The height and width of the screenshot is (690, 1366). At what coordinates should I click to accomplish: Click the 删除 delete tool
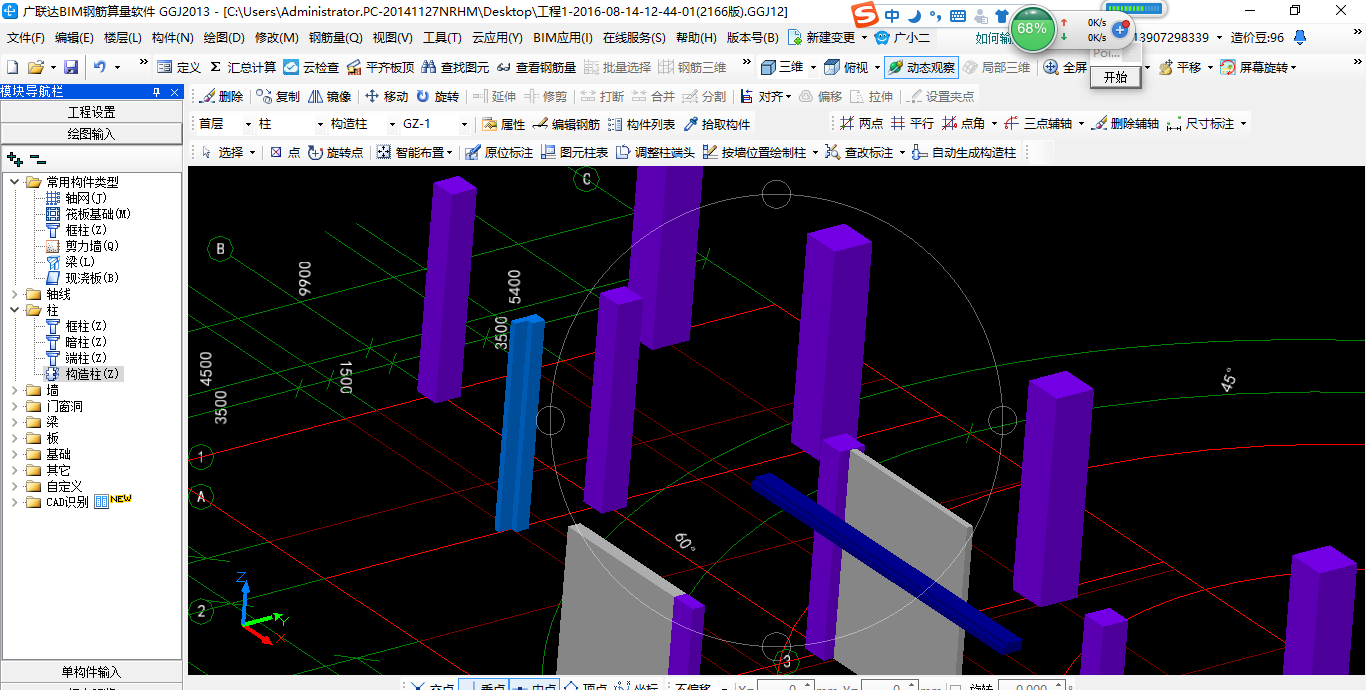coord(221,96)
